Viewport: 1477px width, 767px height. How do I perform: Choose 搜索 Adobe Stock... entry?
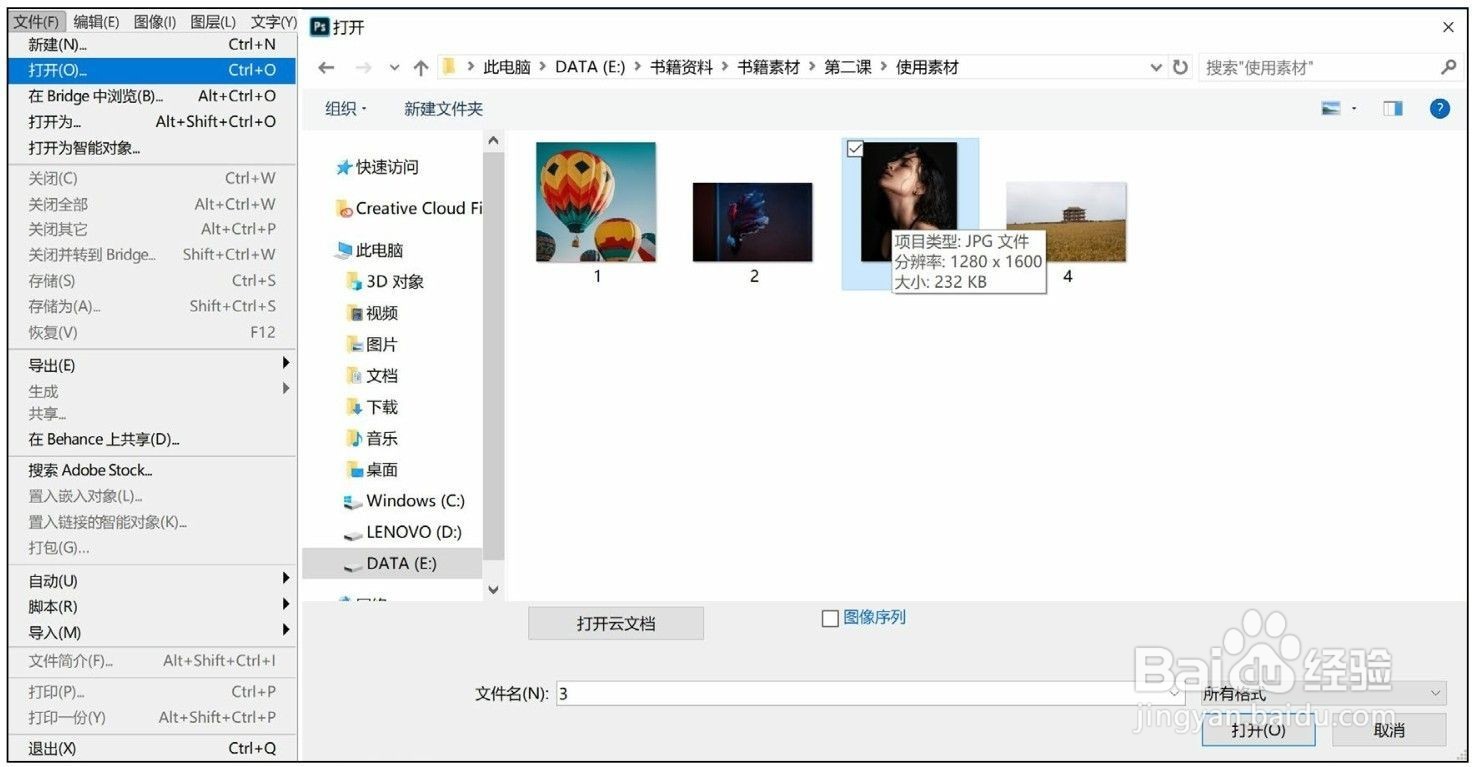pyautogui.click(x=150, y=470)
